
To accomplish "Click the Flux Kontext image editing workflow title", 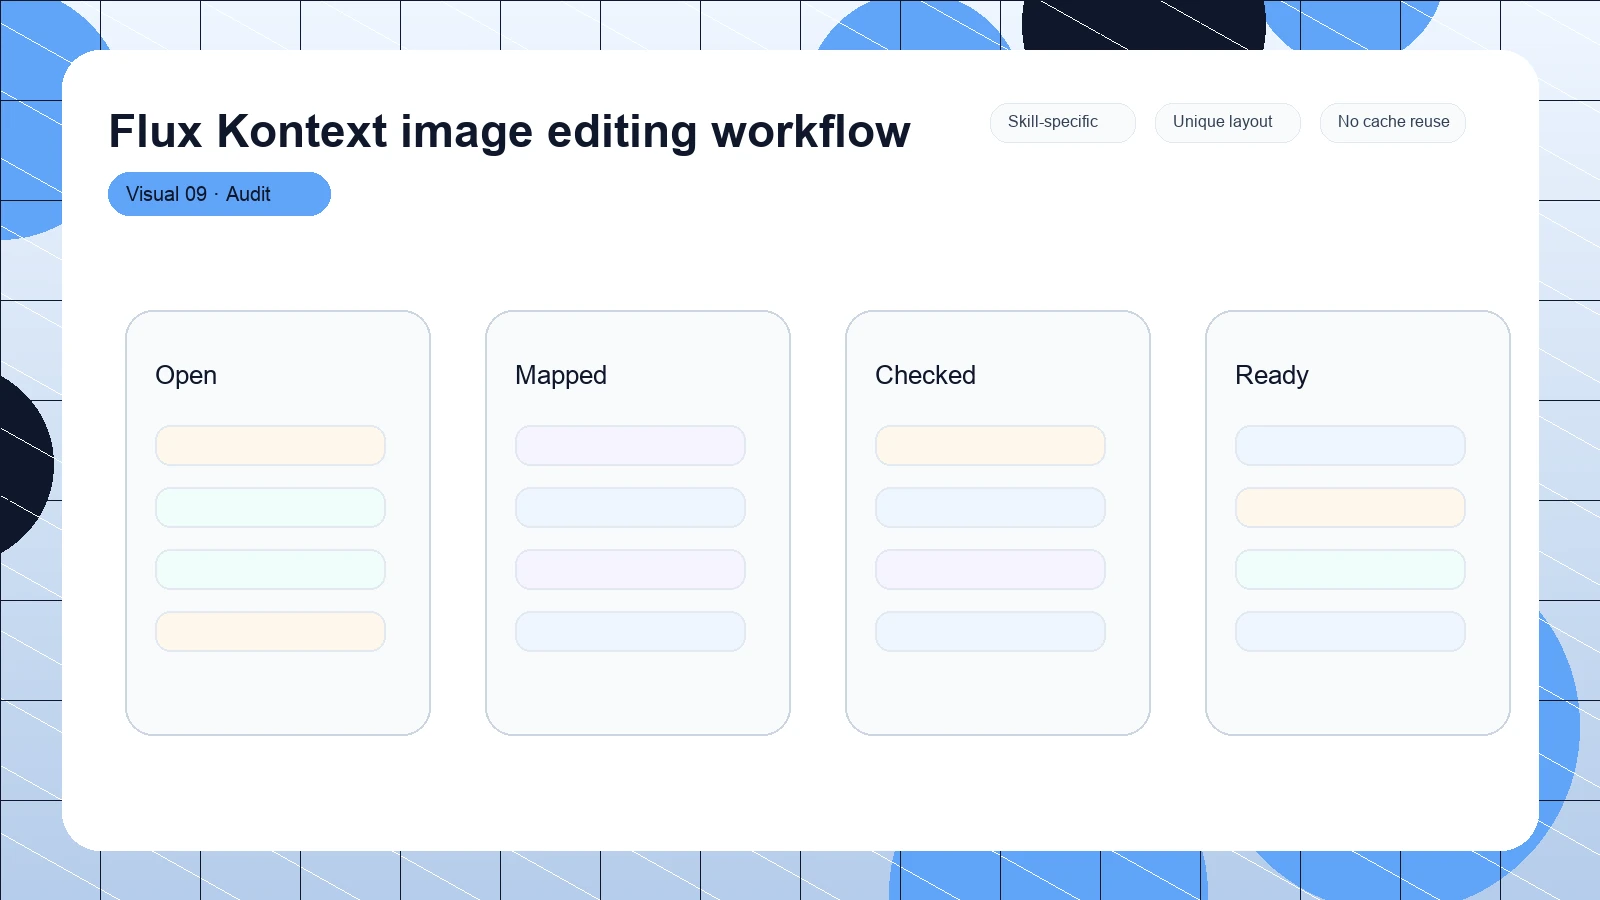I will tap(509, 132).
